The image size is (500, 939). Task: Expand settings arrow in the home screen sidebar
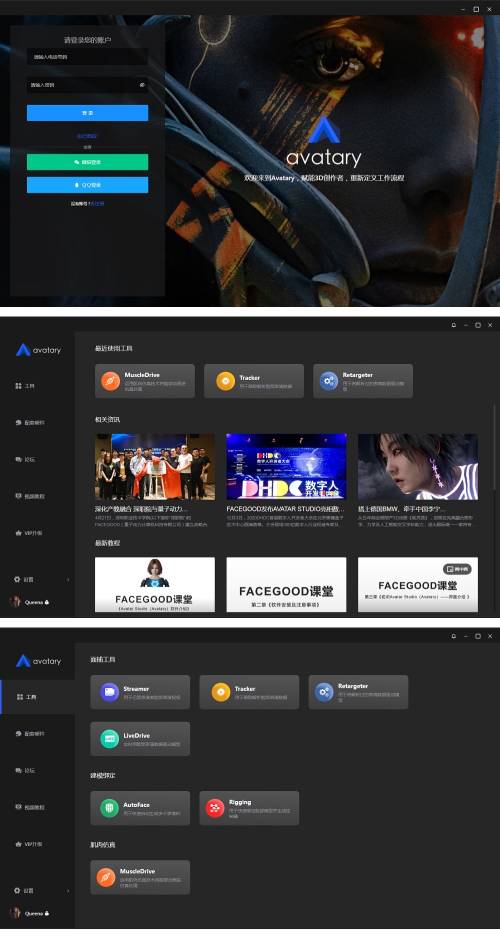pyautogui.click(x=68, y=580)
